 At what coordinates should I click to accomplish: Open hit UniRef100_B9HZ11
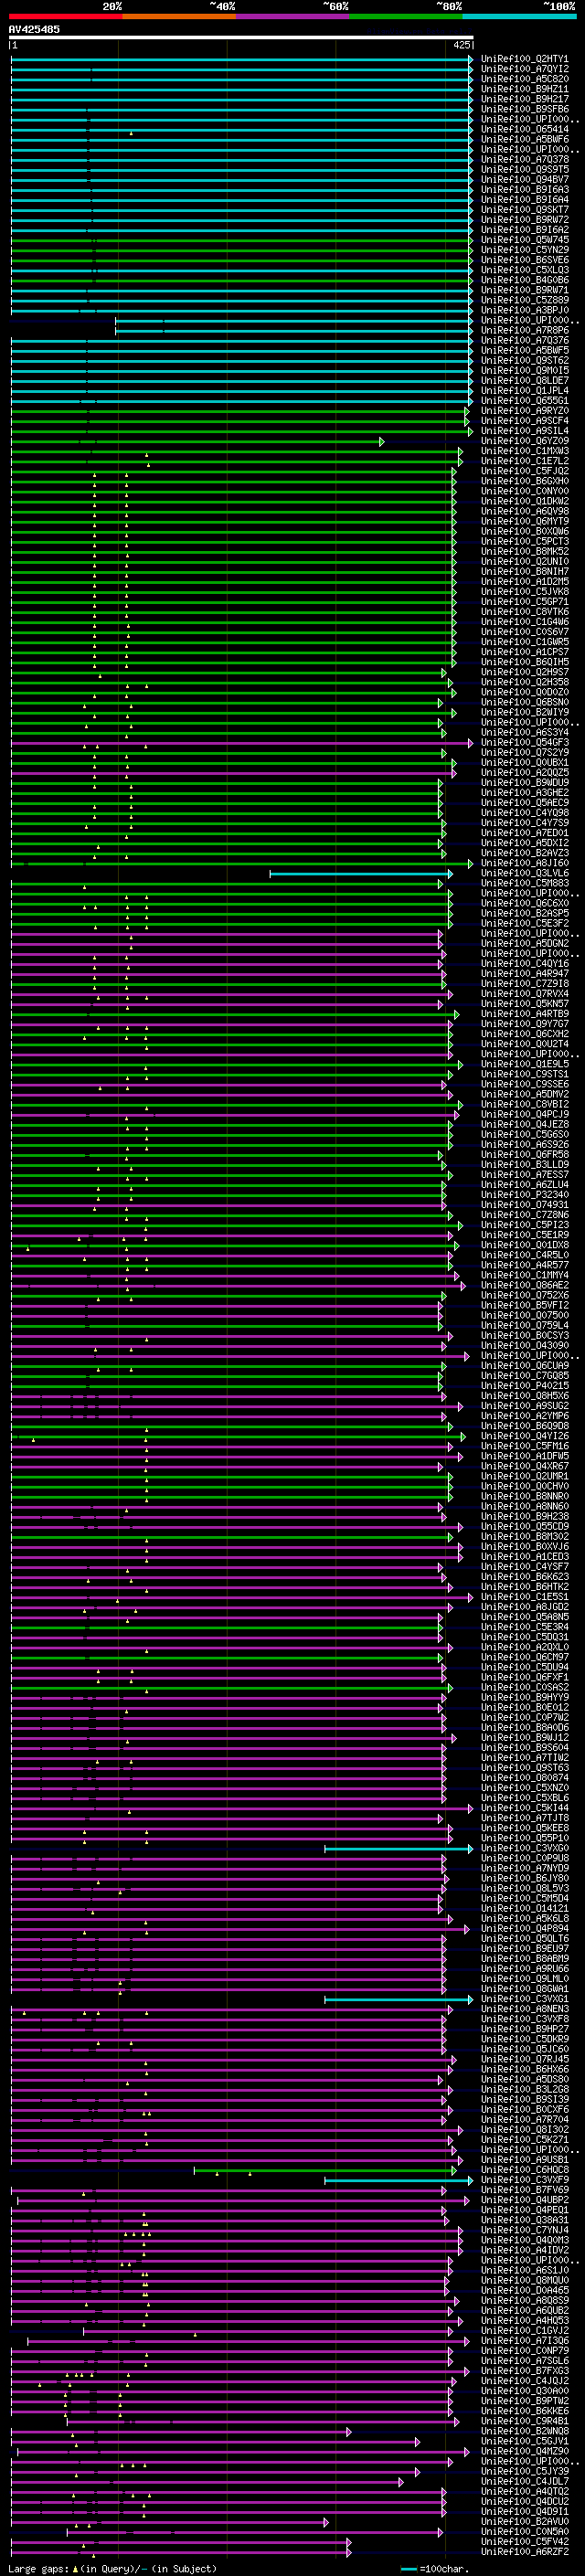[x=524, y=89]
